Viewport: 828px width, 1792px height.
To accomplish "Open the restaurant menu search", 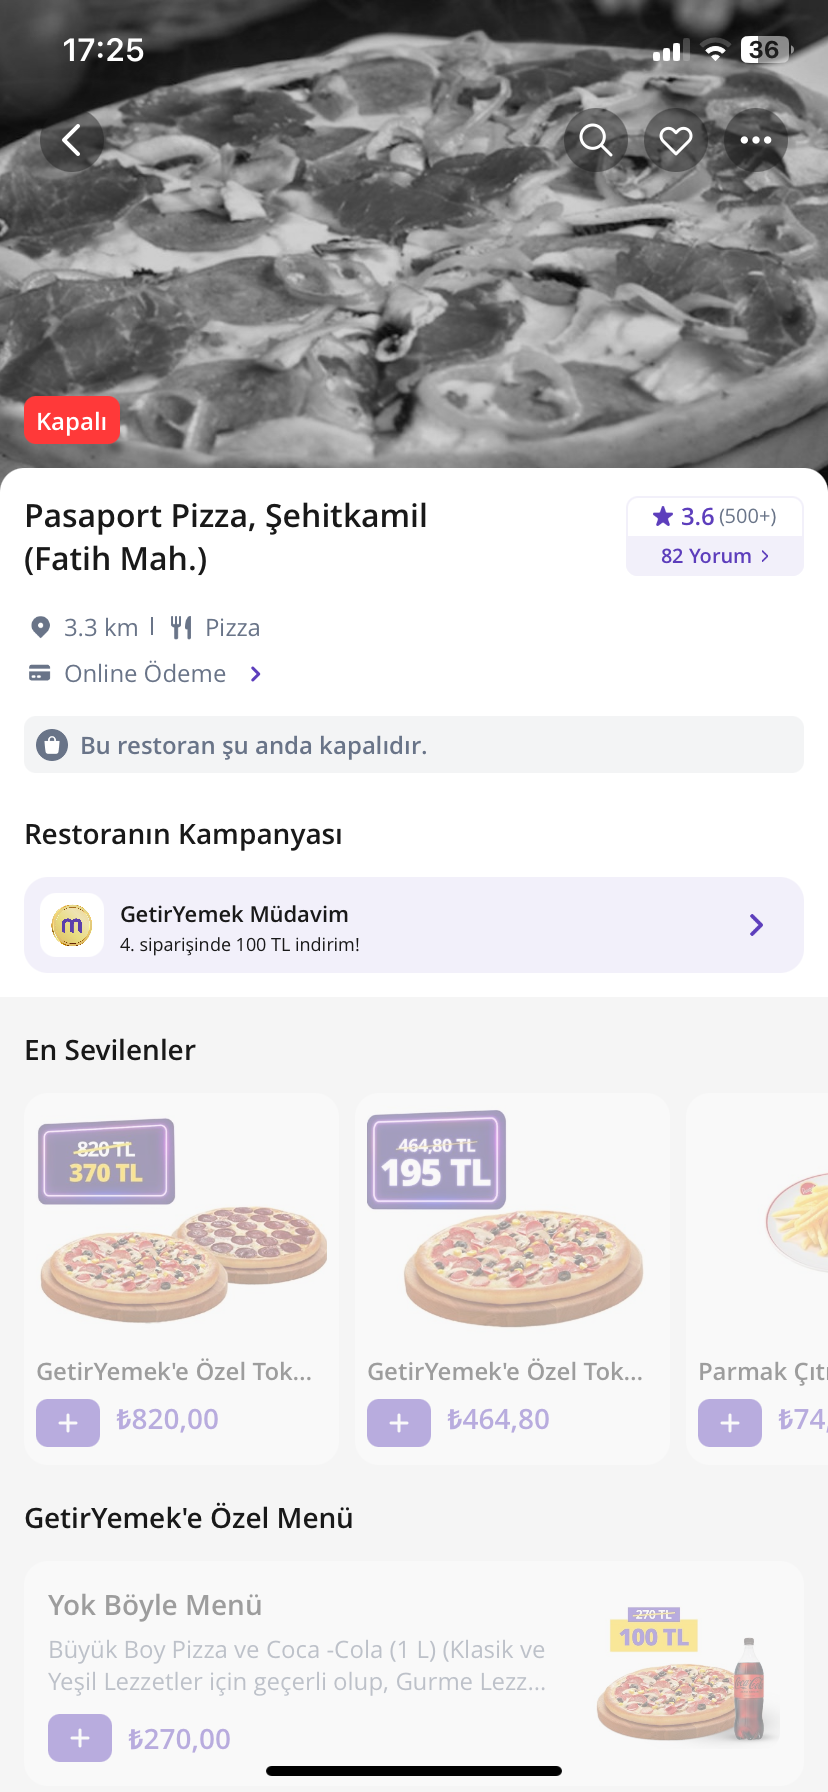I will (596, 140).
